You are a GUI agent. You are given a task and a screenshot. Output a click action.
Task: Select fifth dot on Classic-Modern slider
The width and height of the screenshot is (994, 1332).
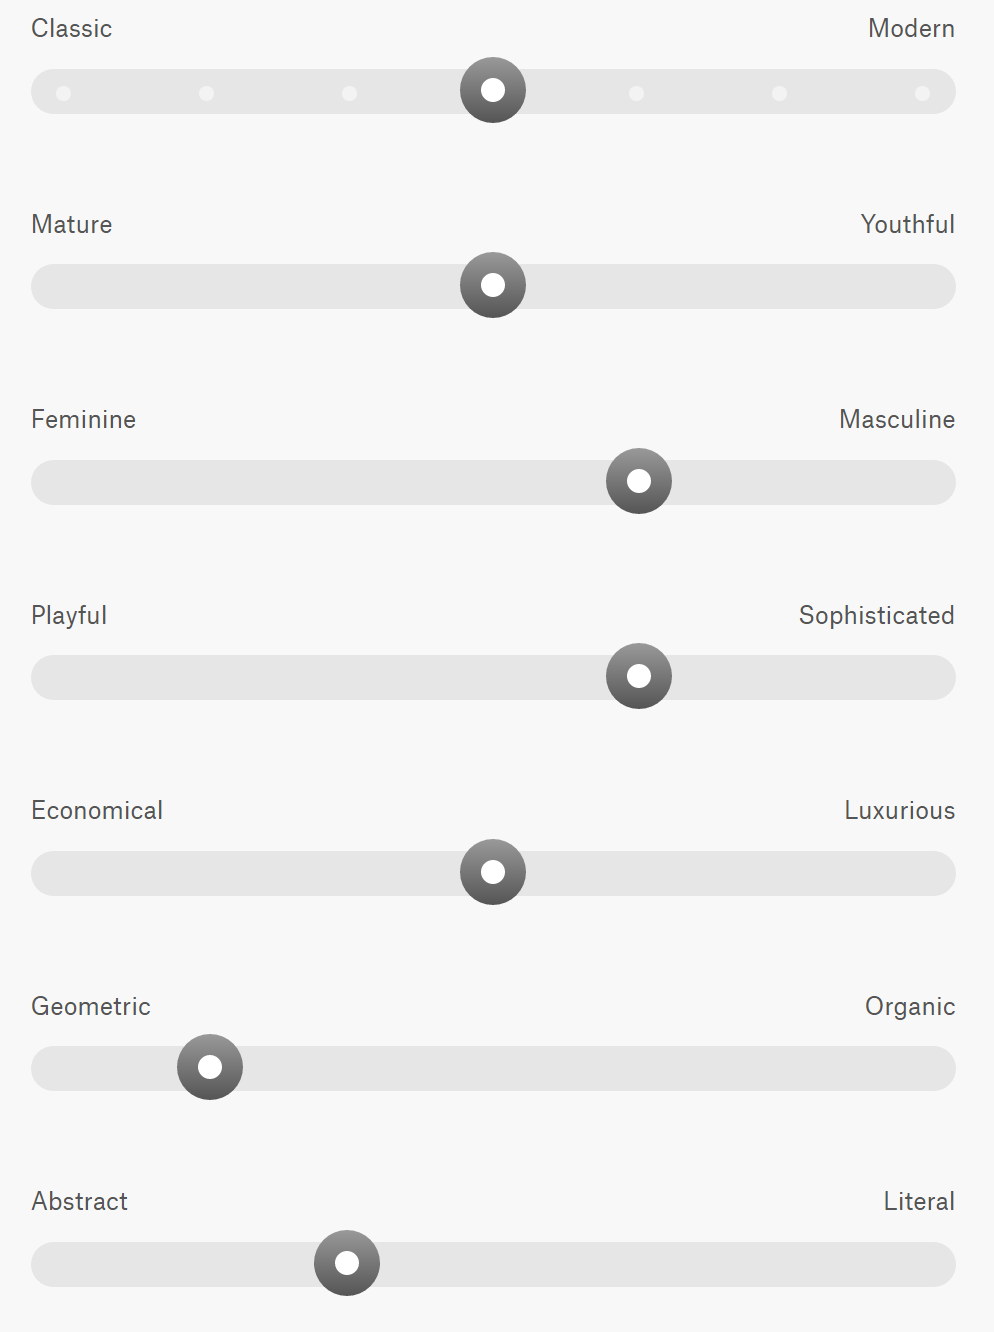636,93
